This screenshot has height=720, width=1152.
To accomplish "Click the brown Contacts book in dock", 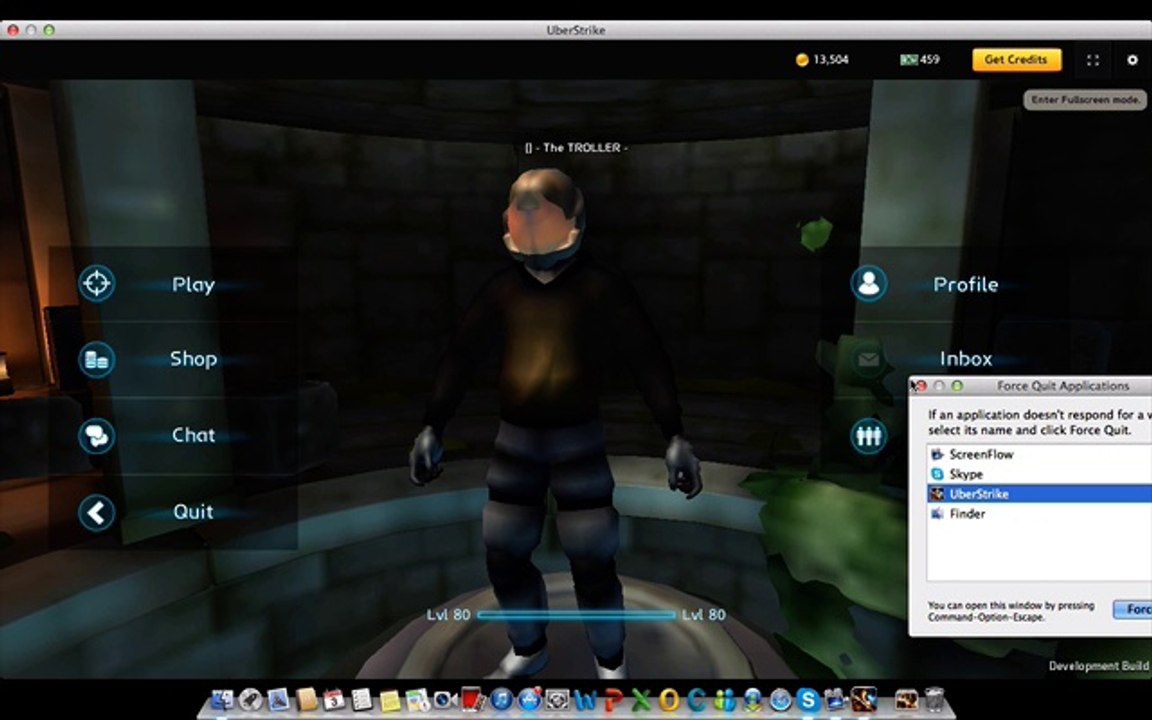I will click(x=306, y=699).
